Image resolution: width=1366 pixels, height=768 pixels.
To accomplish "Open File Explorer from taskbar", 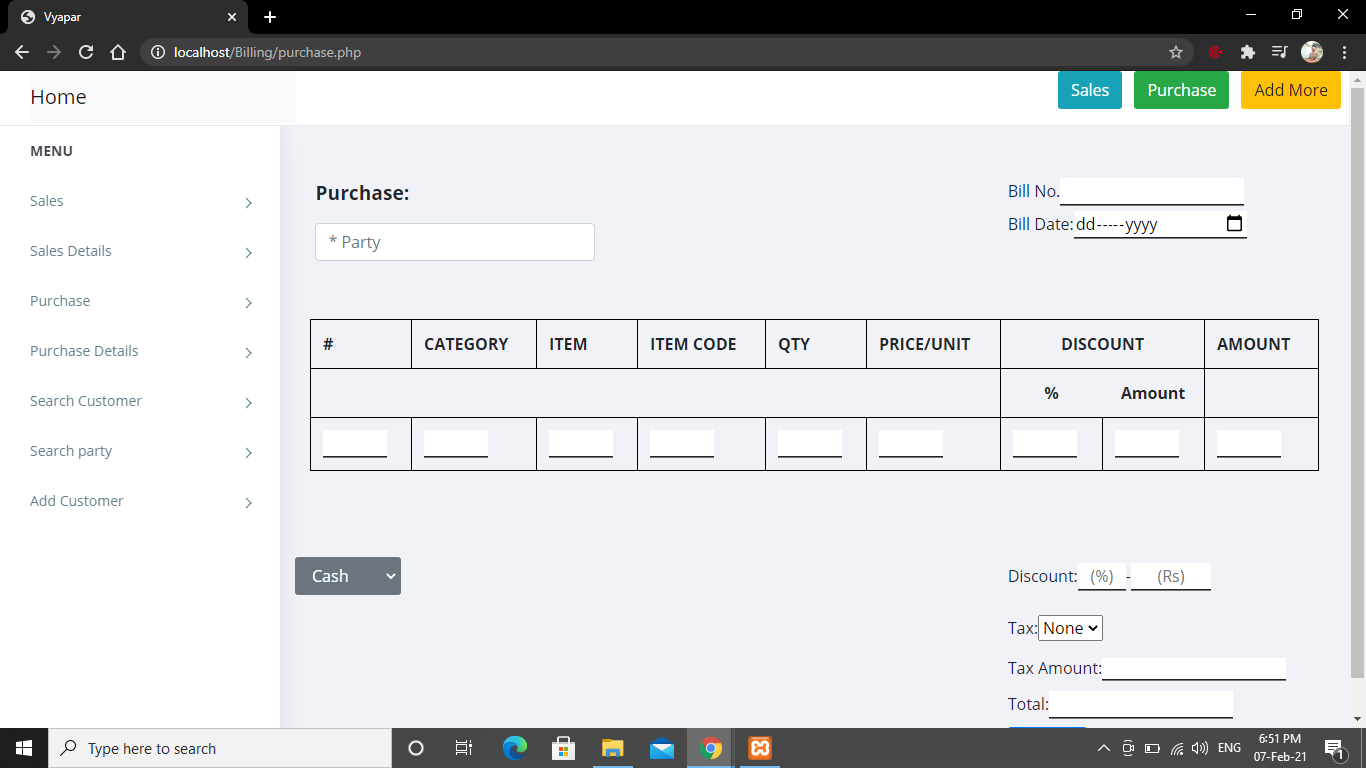I will click(612, 748).
